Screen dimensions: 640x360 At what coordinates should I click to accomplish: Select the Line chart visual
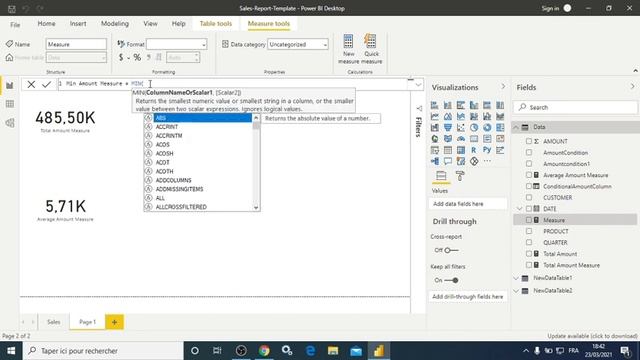(x=435, y=116)
